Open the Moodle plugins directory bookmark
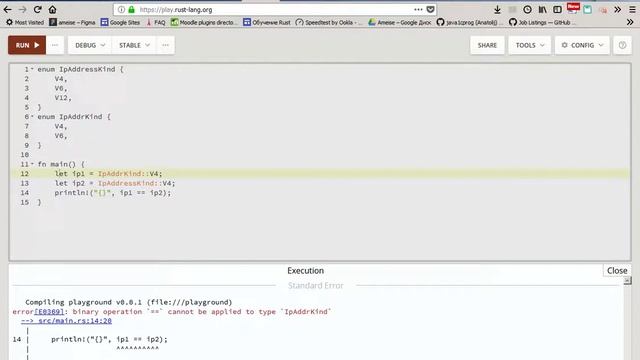The width and height of the screenshot is (640, 360). (204, 22)
